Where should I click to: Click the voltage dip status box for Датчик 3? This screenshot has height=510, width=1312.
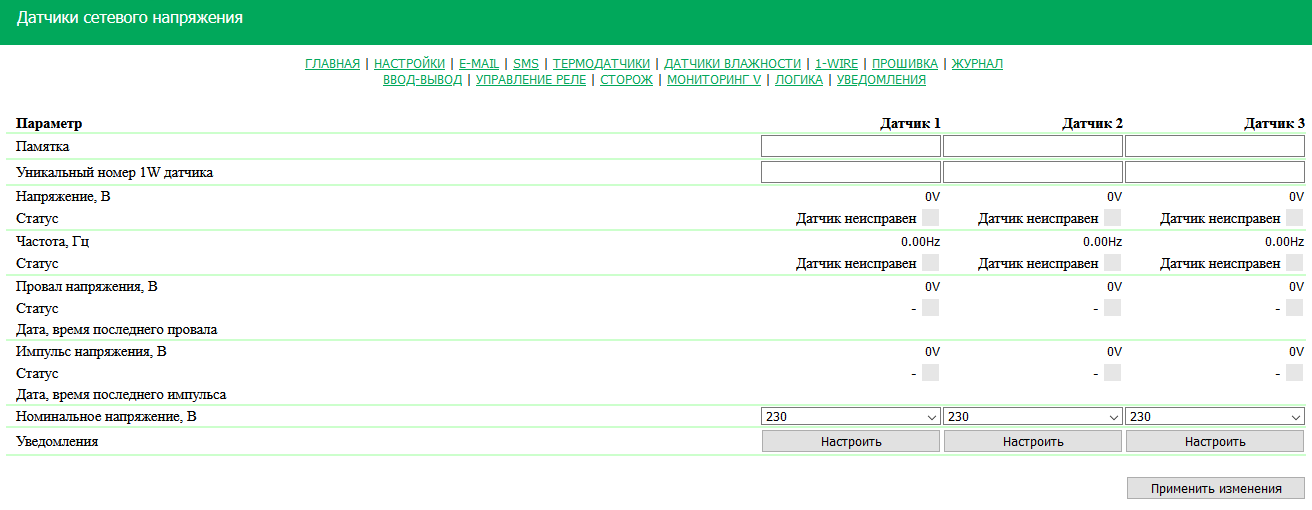pyautogui.click(x=1294, y=309)
